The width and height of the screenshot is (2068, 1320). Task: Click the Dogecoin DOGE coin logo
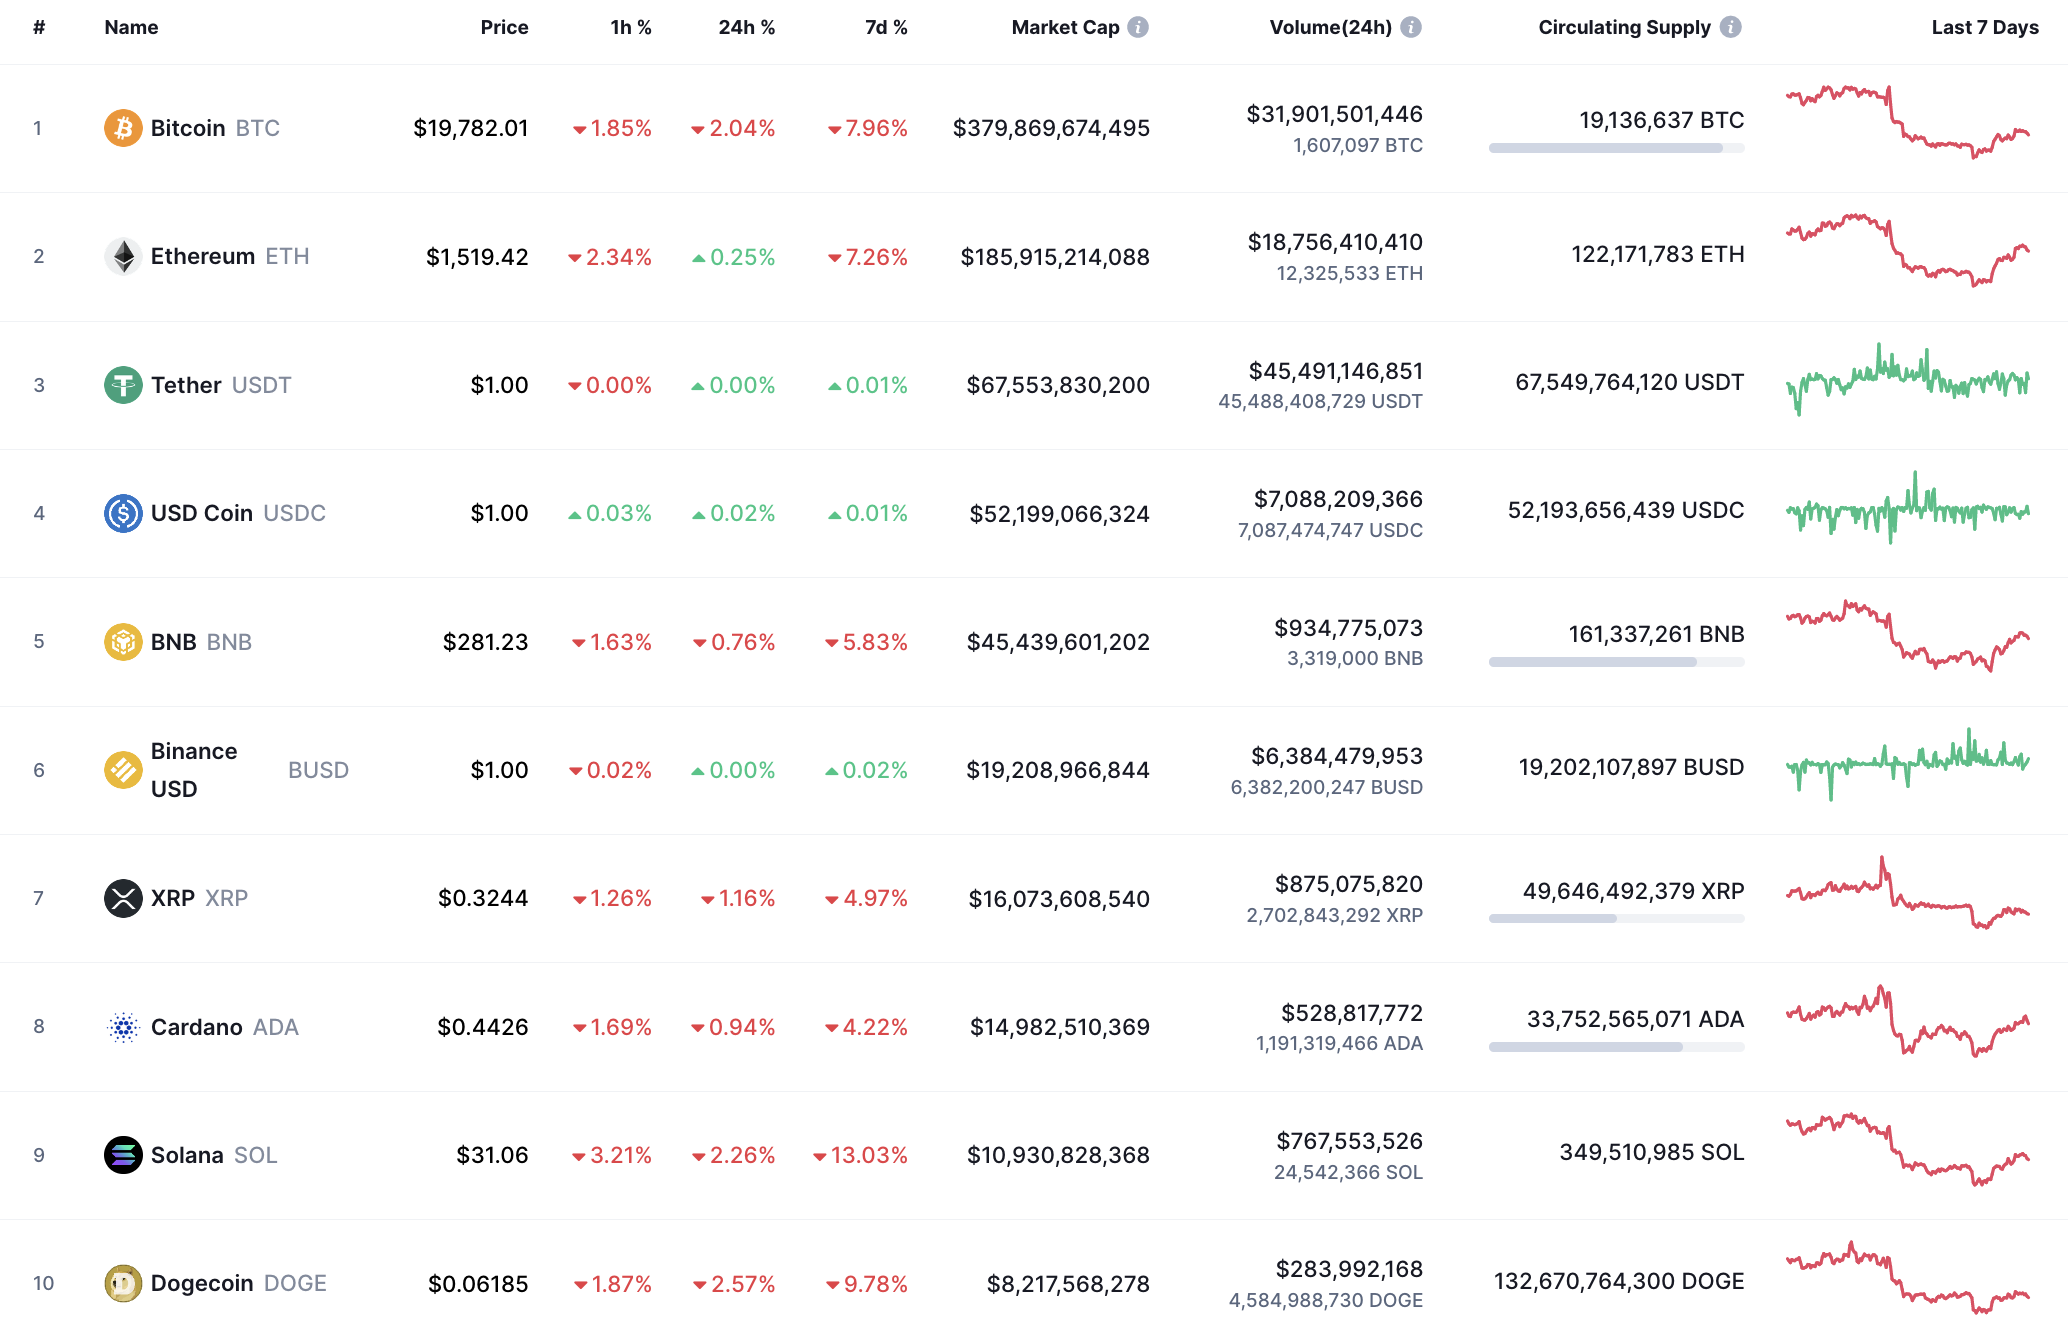click(122, 1283)
